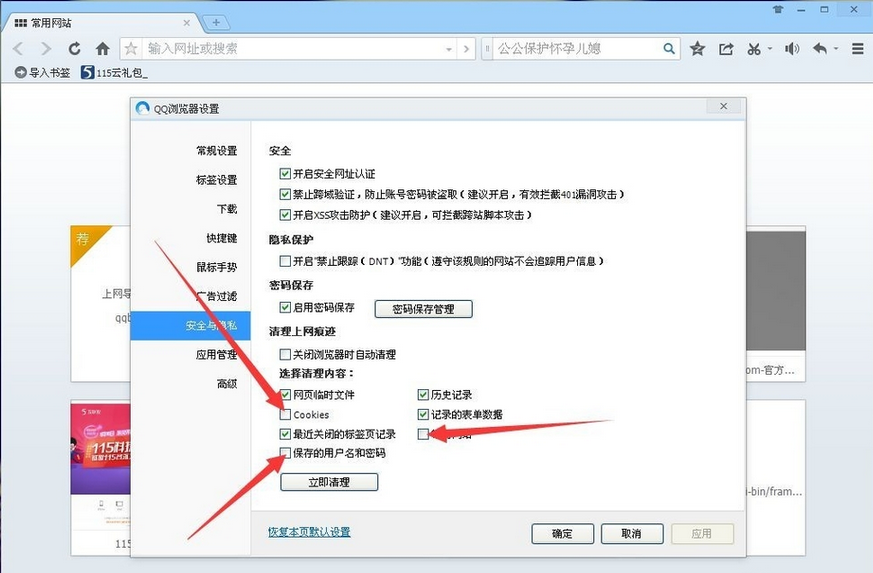The image size is (873, 573).
Task: Click 恢复本页默认设置 link
Action: coord(309,532)
